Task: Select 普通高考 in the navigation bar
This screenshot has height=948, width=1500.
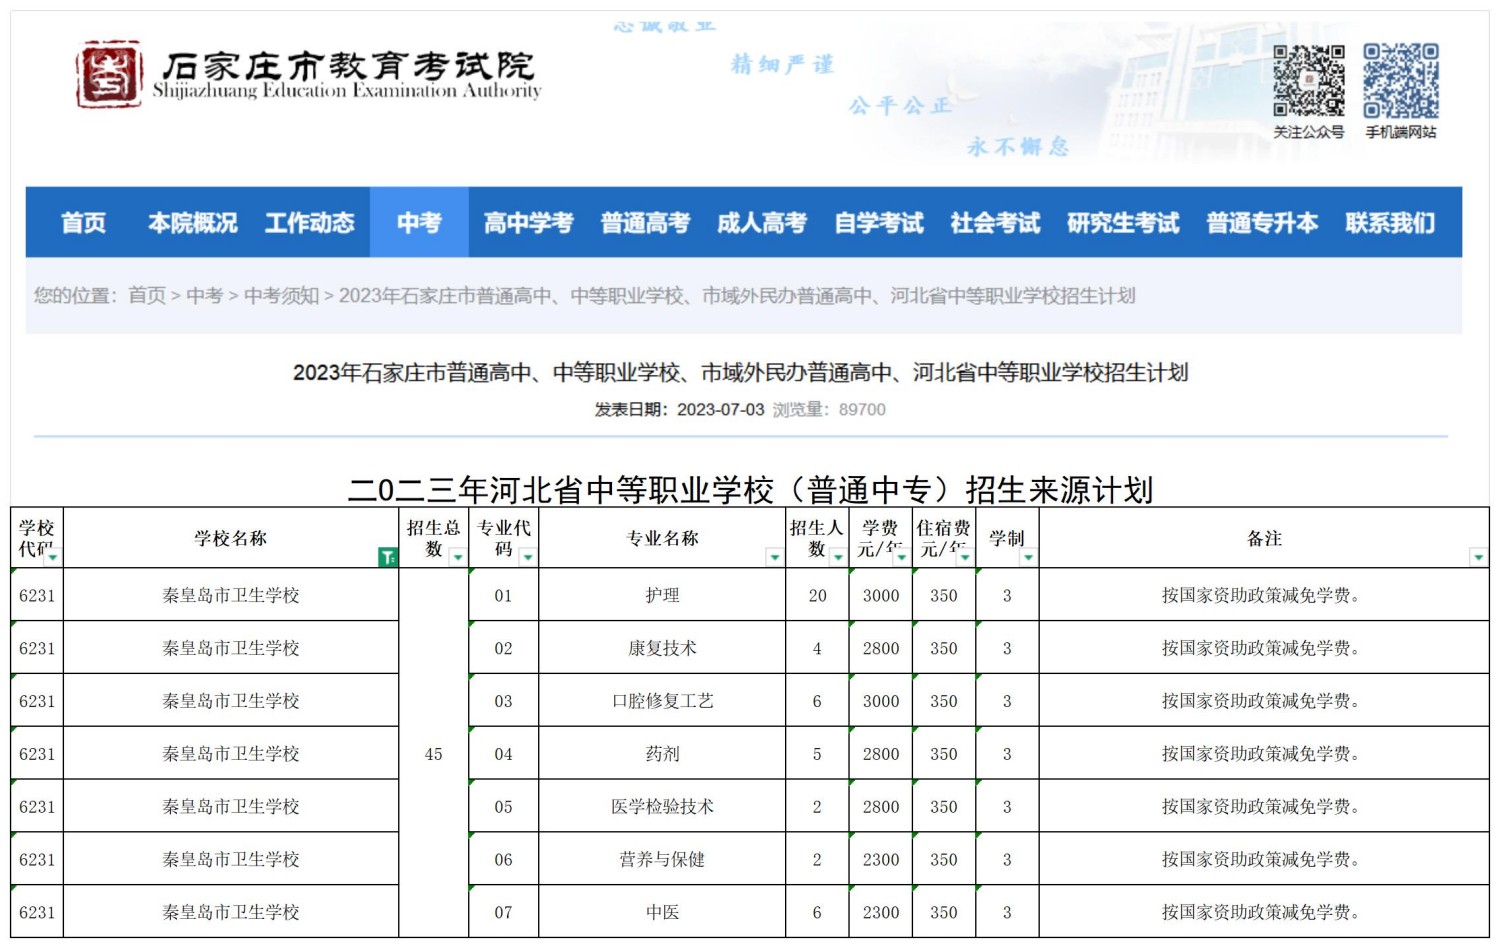Action: click(x=645, y=222)
